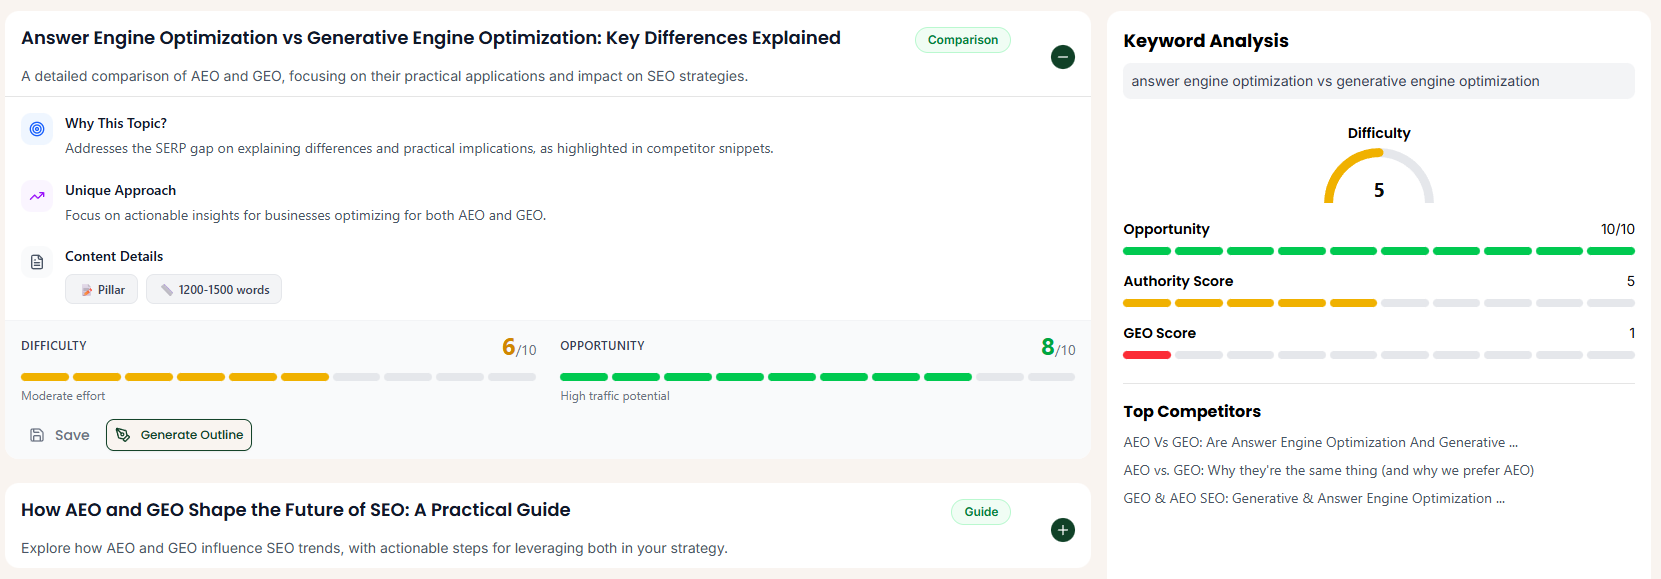
Task: Open GEO & AEO SEO competitor link
Action: tap(1313, 498)
